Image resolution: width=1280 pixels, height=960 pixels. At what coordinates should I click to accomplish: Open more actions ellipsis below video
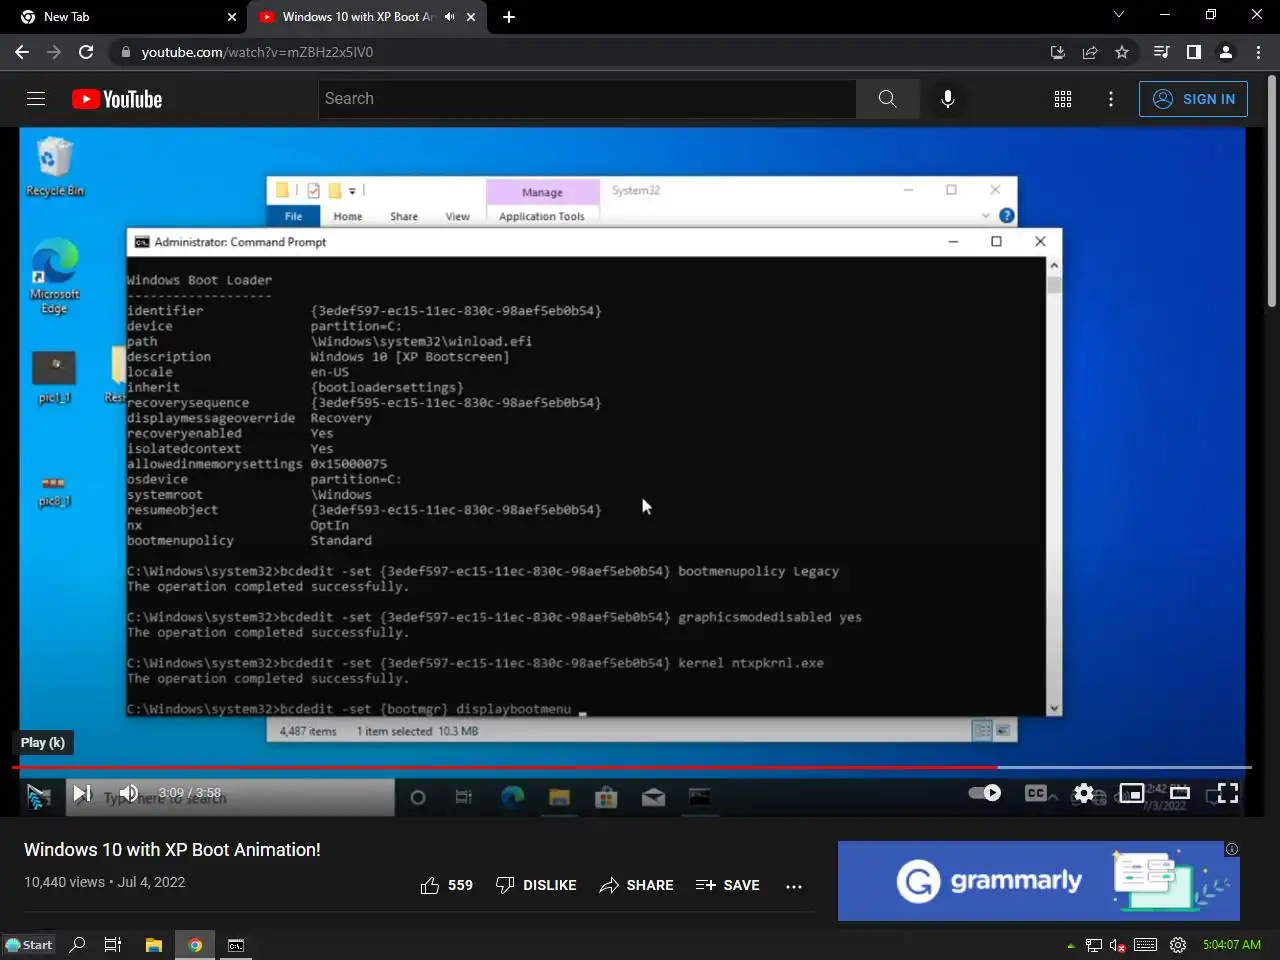click(794, 886)
